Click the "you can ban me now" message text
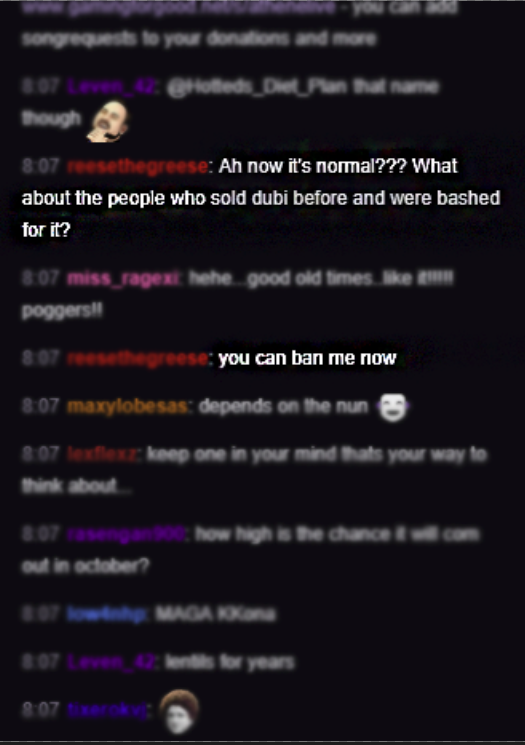Screen dimensions: 525x745 coord(307,358)
